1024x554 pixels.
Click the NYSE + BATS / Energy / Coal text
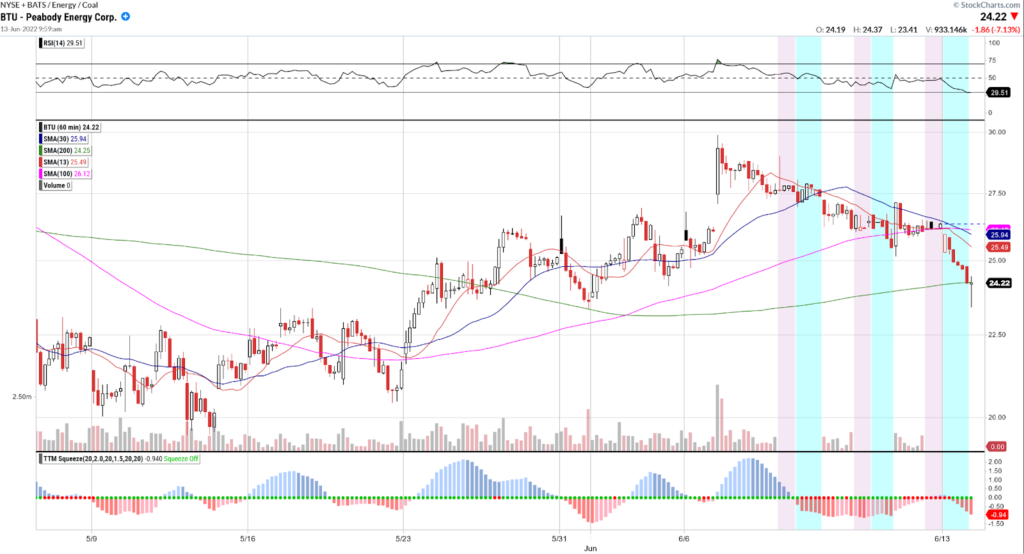pos(49,5)
